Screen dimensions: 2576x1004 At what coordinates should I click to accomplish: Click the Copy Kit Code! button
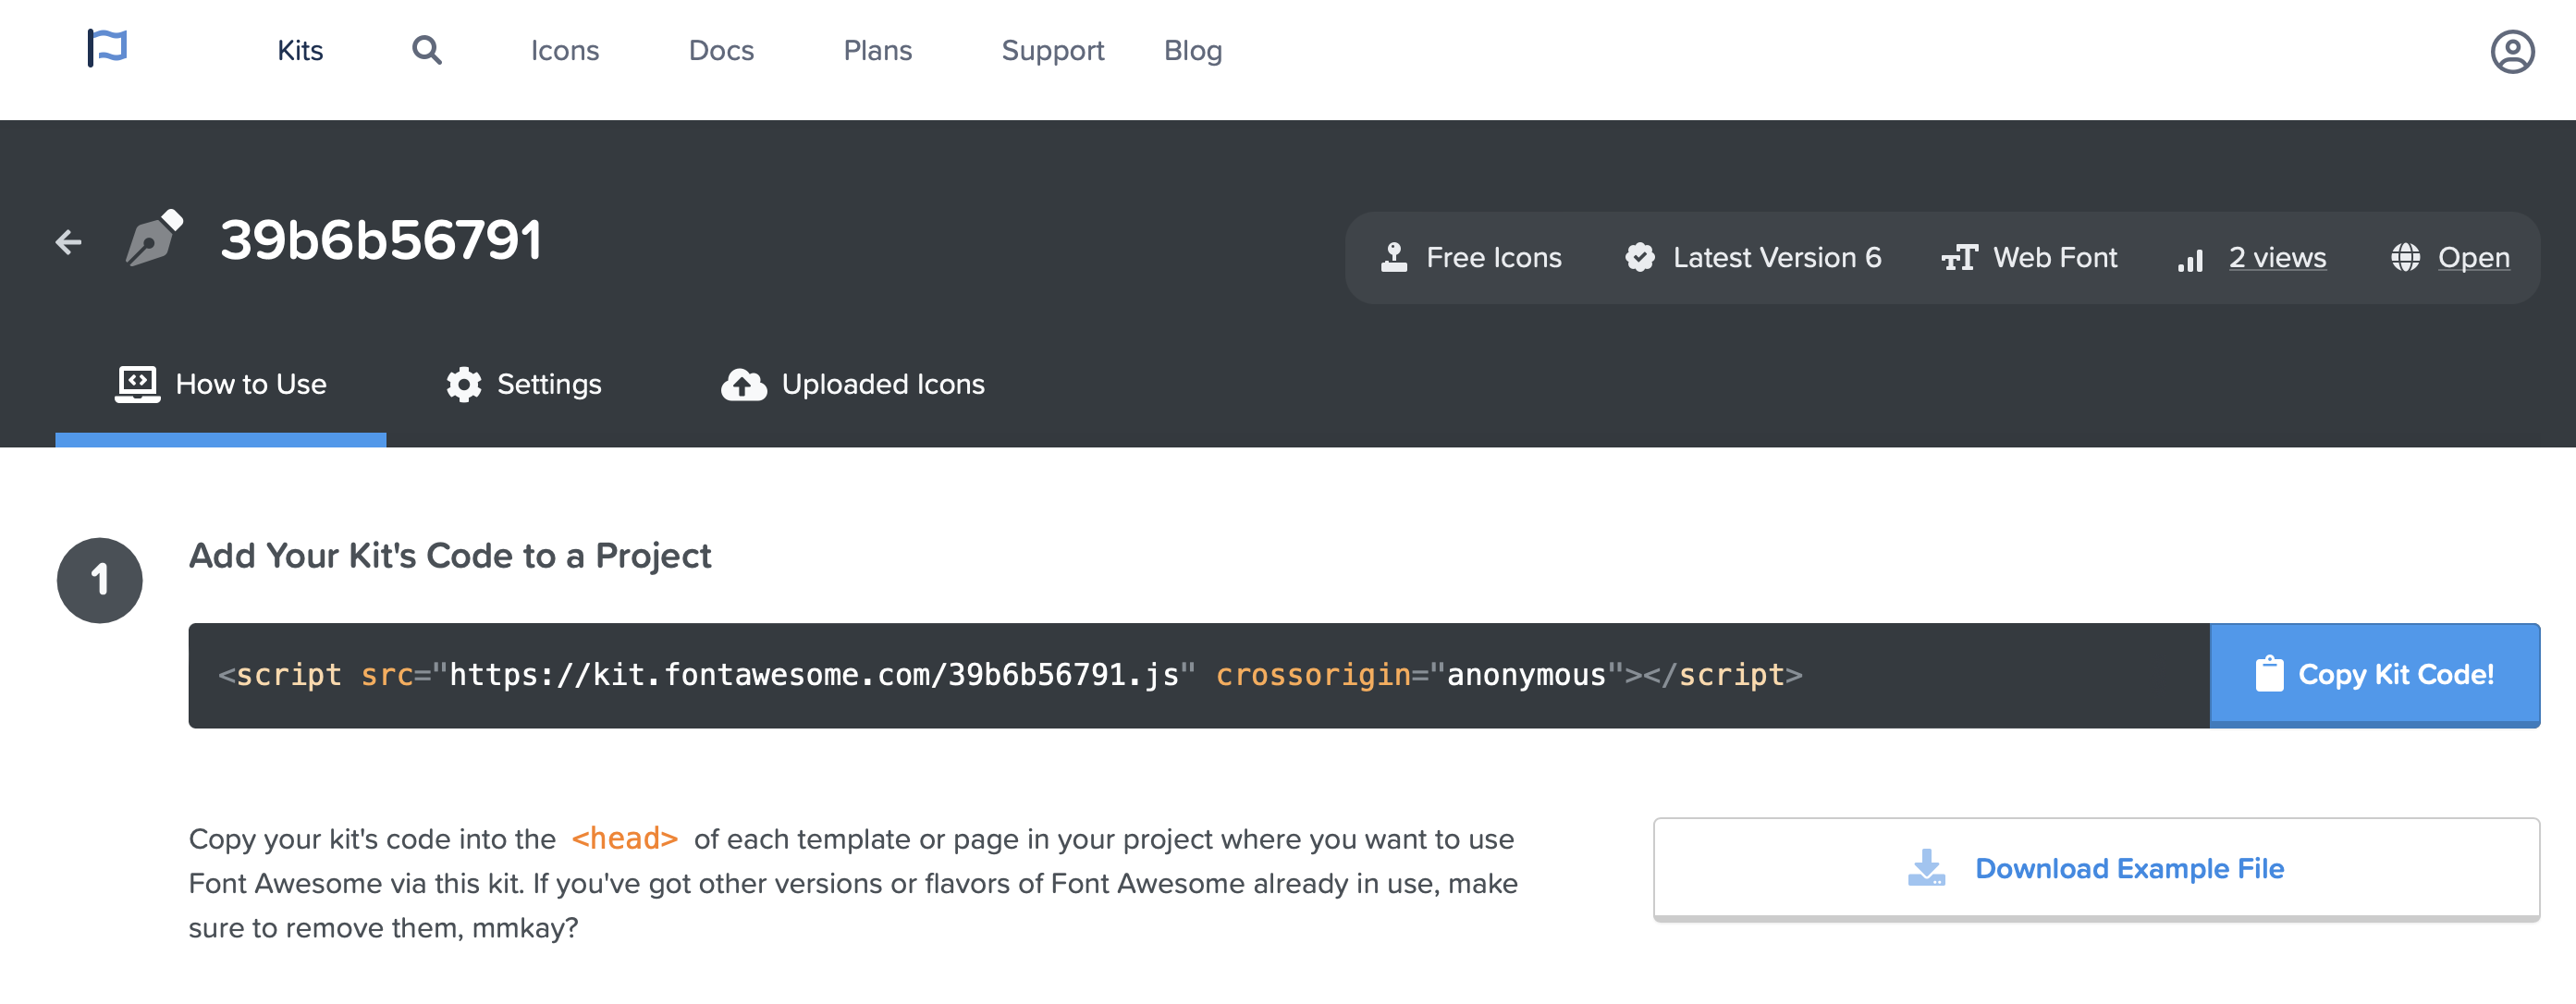pyautogui.click(x=2375, y=675)
